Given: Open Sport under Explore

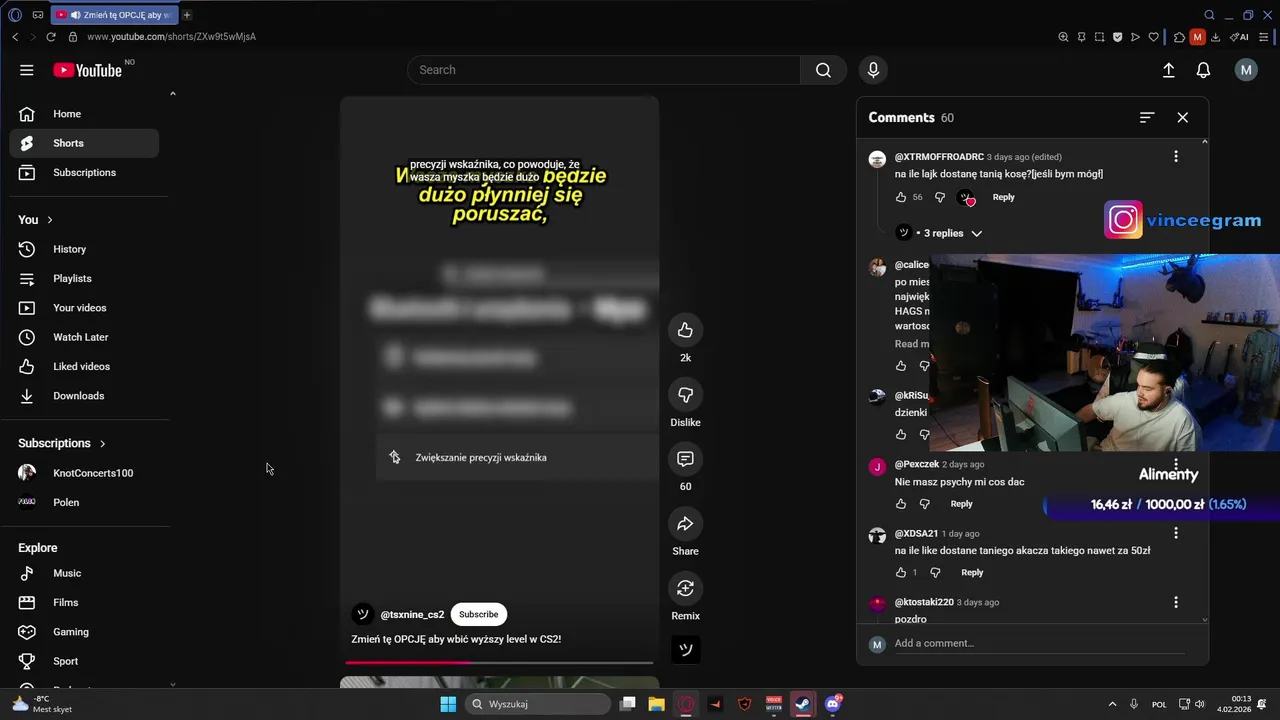Looking at the screenshot, I should [x=84, y=661].
